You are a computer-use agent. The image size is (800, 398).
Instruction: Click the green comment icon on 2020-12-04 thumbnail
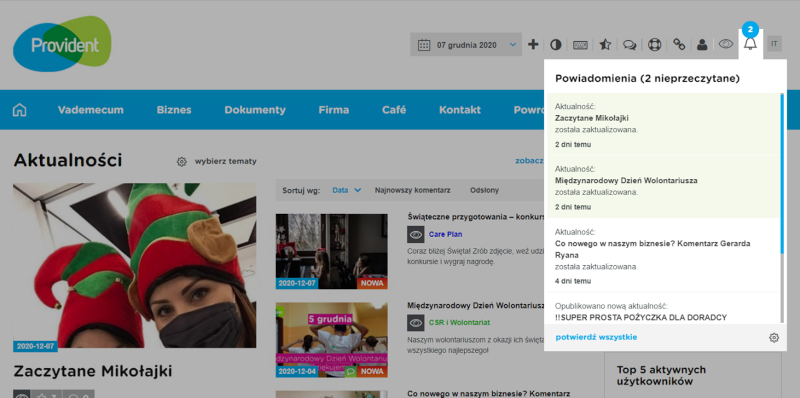click(351, 371)
